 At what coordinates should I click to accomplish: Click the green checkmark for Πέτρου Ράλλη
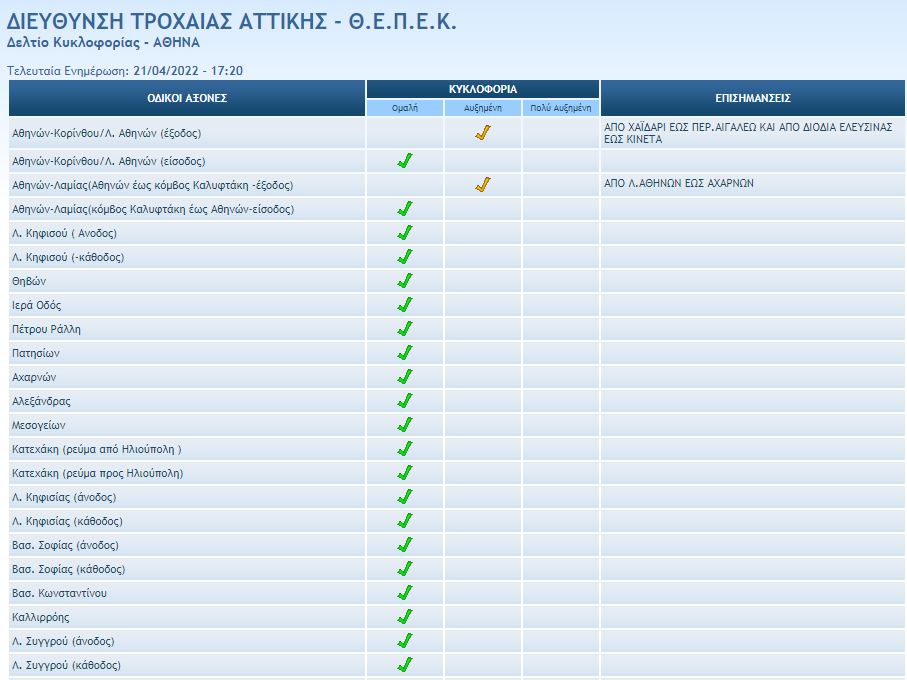[x=405, y=329]
